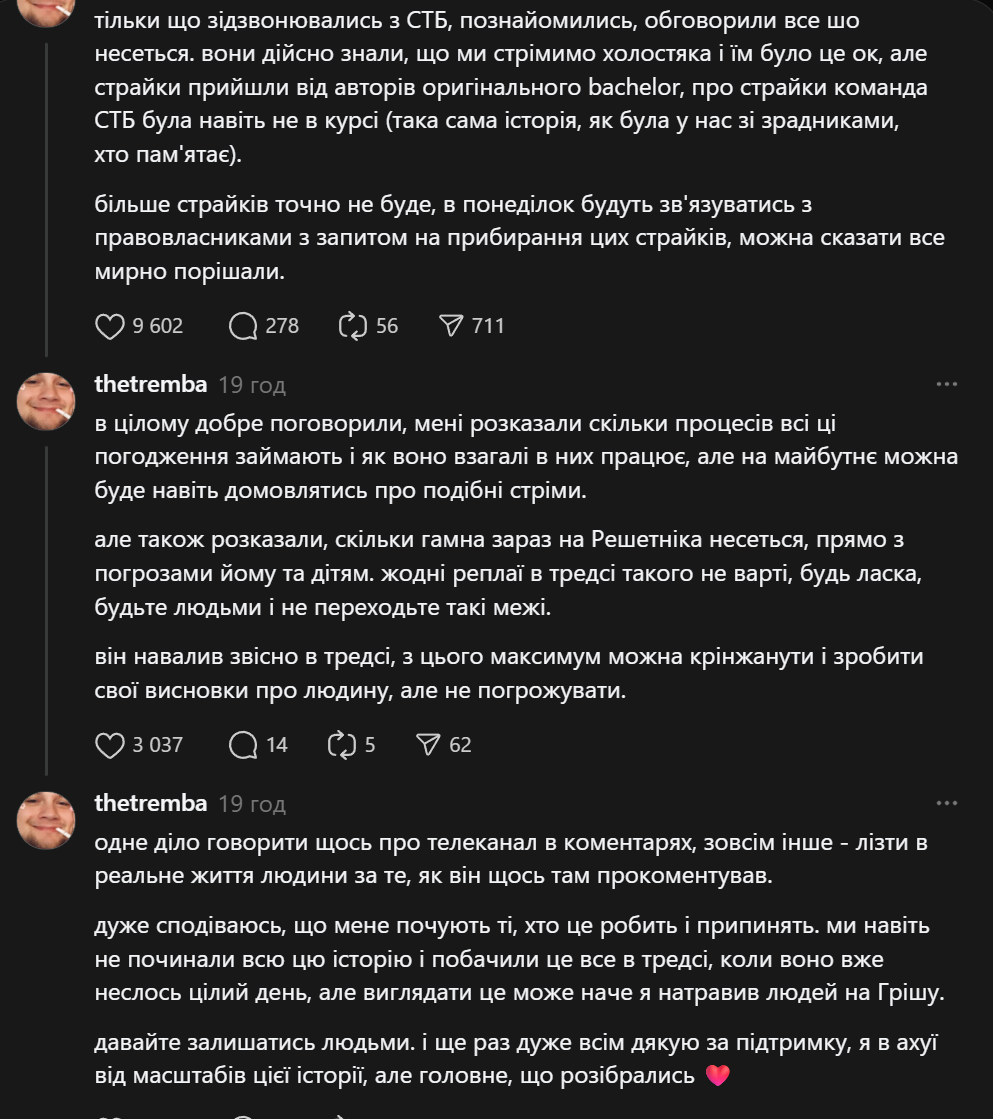Repost the post with 56 reposts
The image size is (993, 1119).
(x=354, y=326)
